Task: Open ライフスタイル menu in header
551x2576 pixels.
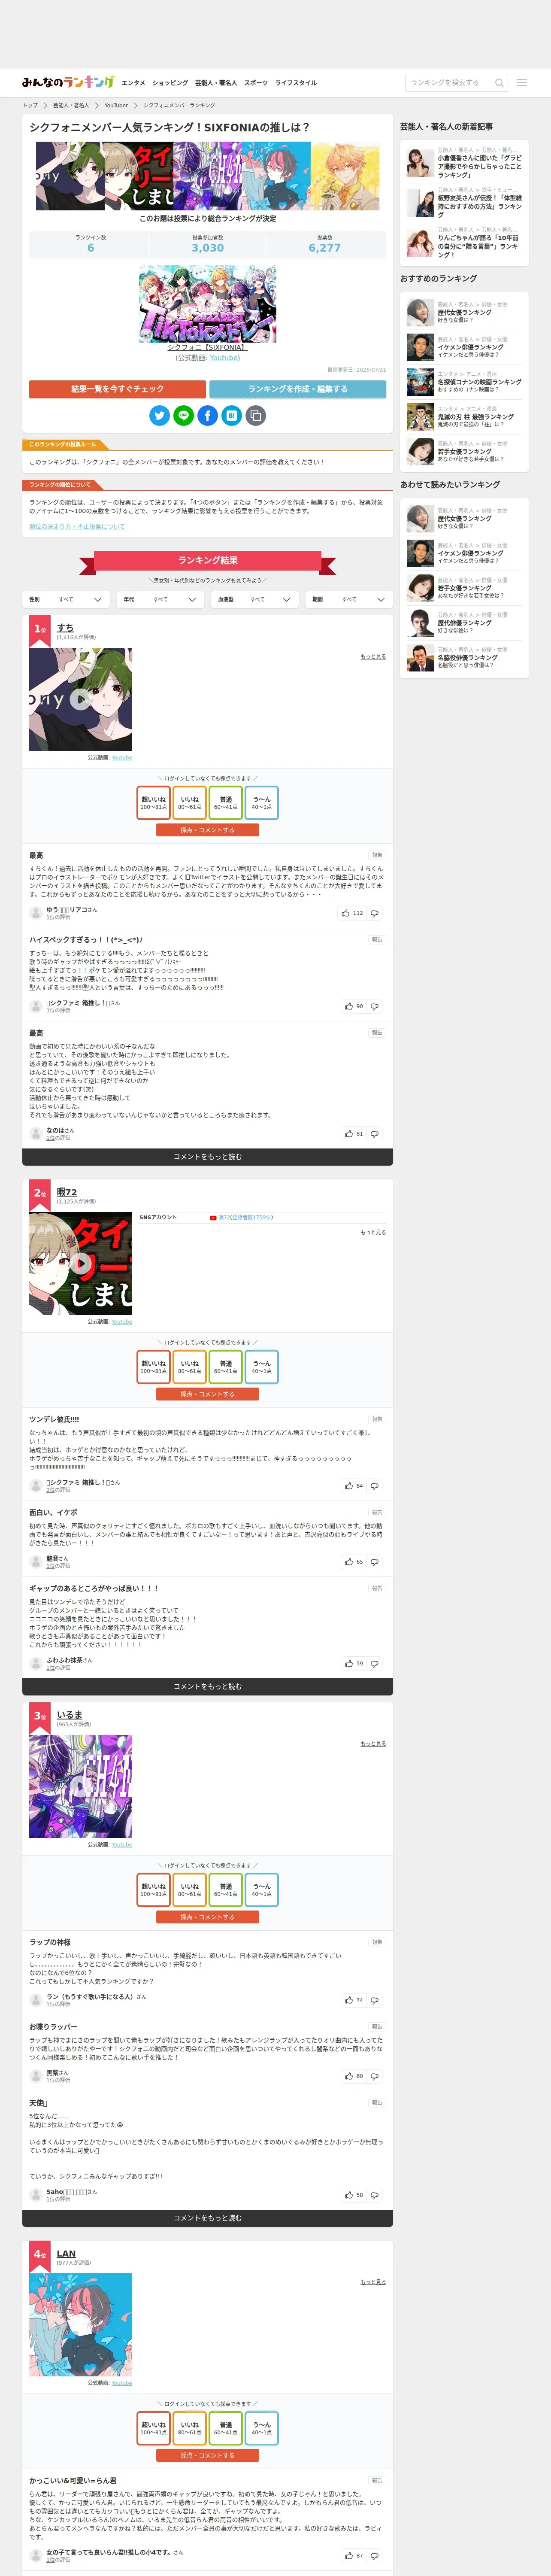Action: coord(296,83)
